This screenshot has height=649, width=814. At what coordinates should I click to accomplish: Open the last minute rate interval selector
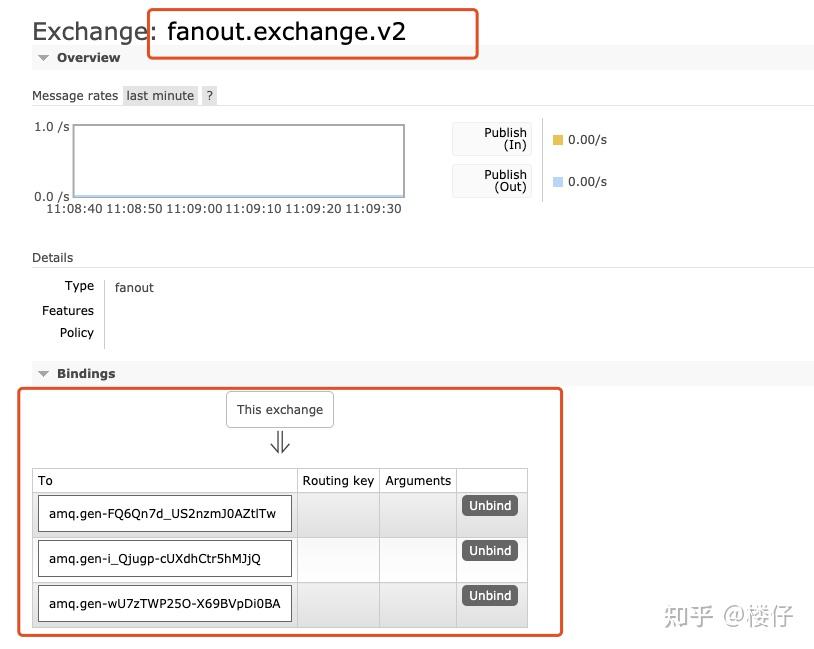[x=160, y=95]
